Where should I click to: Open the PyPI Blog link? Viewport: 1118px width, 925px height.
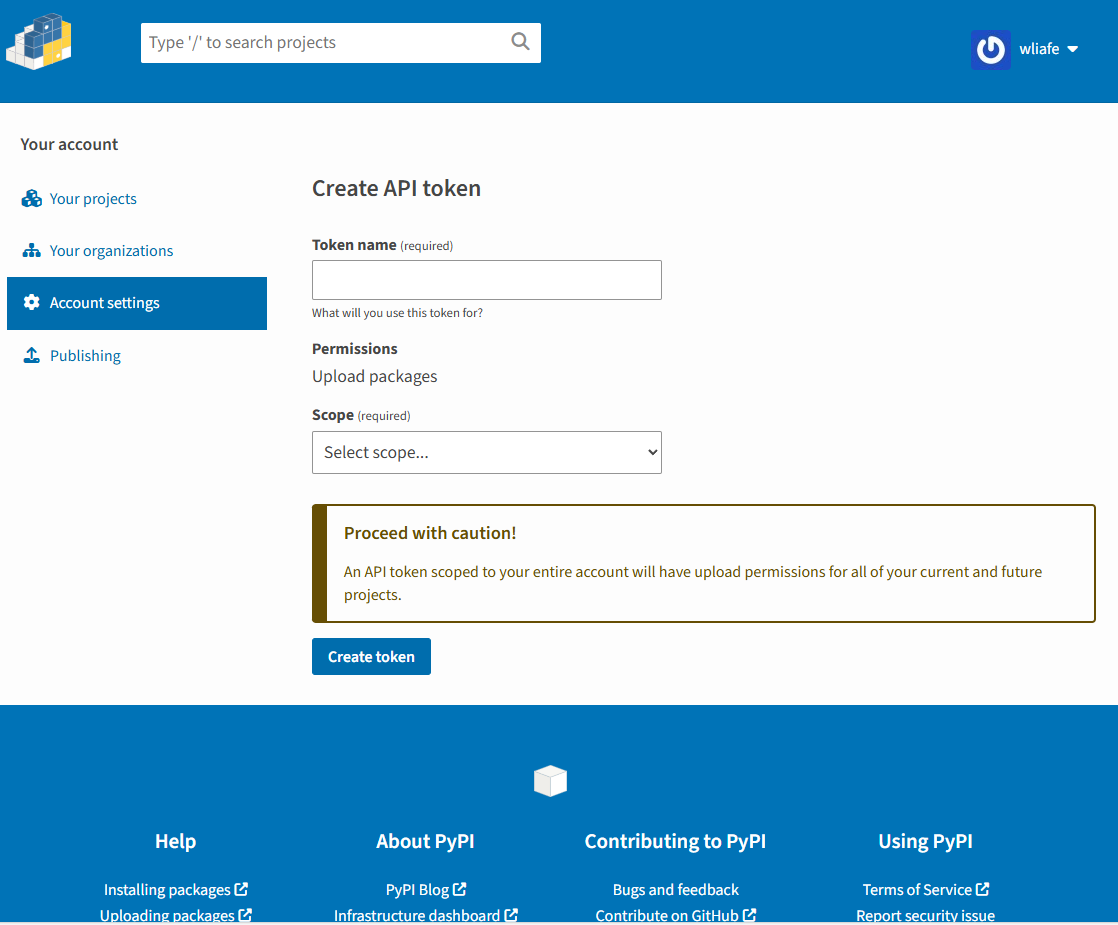(417, 889)
